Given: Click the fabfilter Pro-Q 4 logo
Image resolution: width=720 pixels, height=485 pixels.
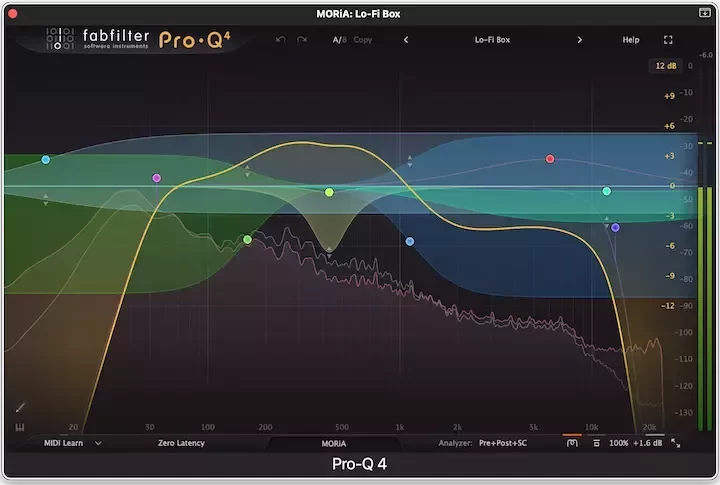Looking at the screenshot, I should [138, 39].
